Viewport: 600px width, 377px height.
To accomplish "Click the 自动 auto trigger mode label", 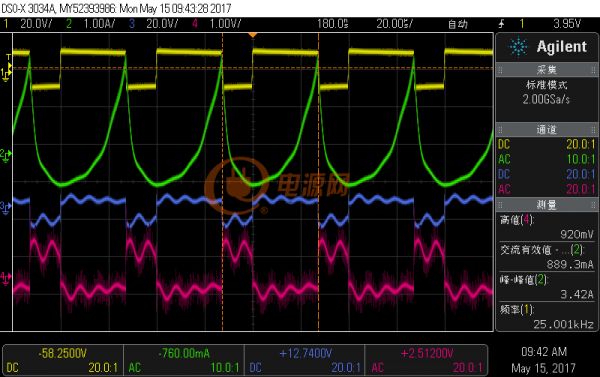I will pyautogui.click(x=458, y=24).
